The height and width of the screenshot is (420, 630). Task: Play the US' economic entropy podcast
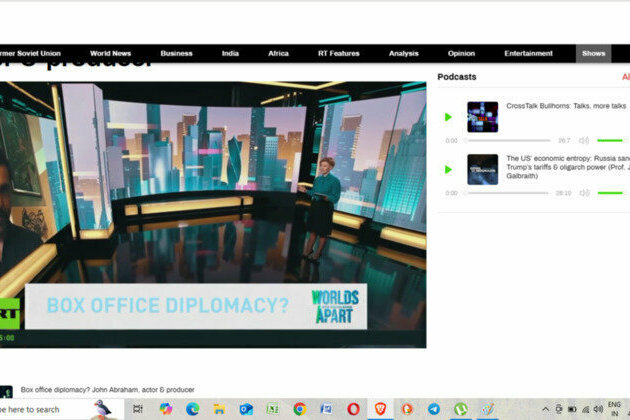448,170
